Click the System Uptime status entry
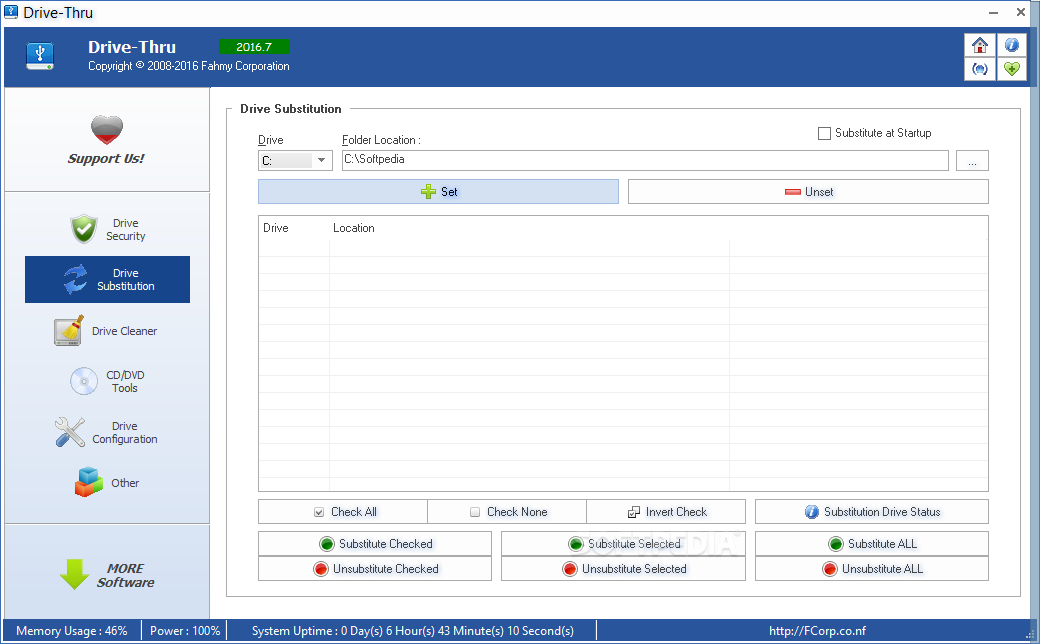1040x644 pixels. (x=413, y=631)
